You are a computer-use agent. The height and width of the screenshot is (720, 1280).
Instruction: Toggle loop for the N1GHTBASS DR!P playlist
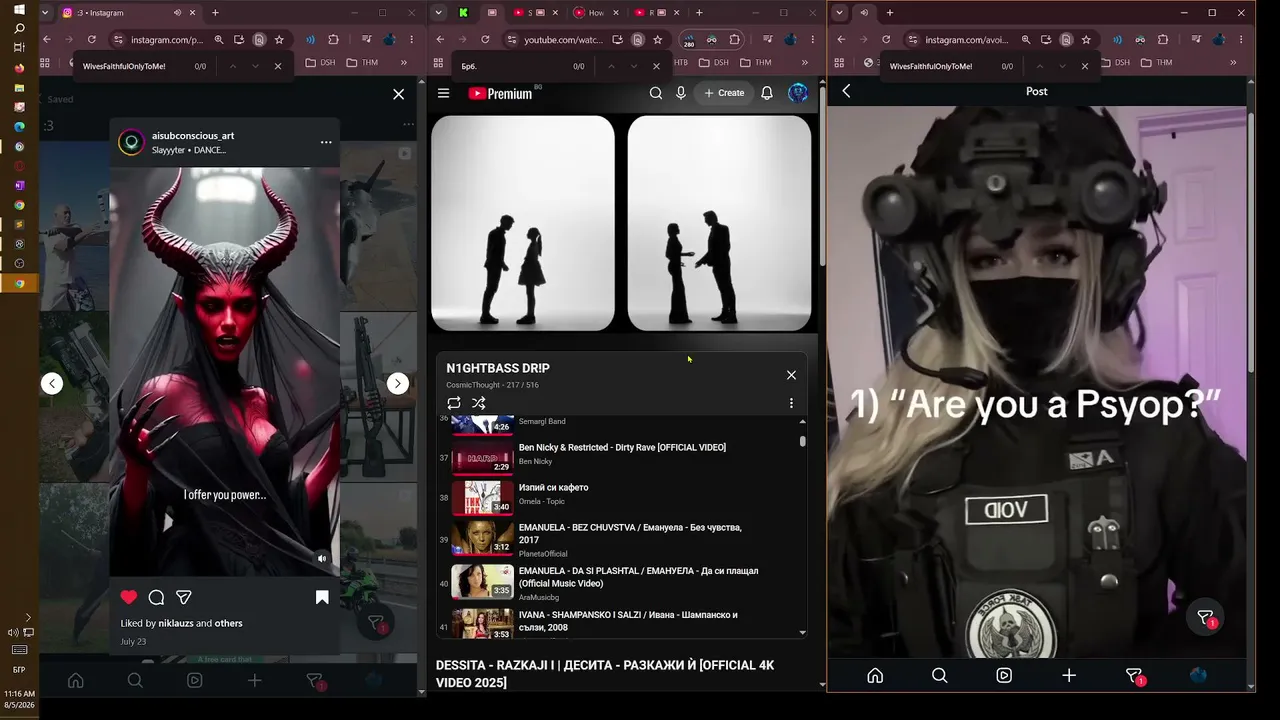click(x=454, y=403)
